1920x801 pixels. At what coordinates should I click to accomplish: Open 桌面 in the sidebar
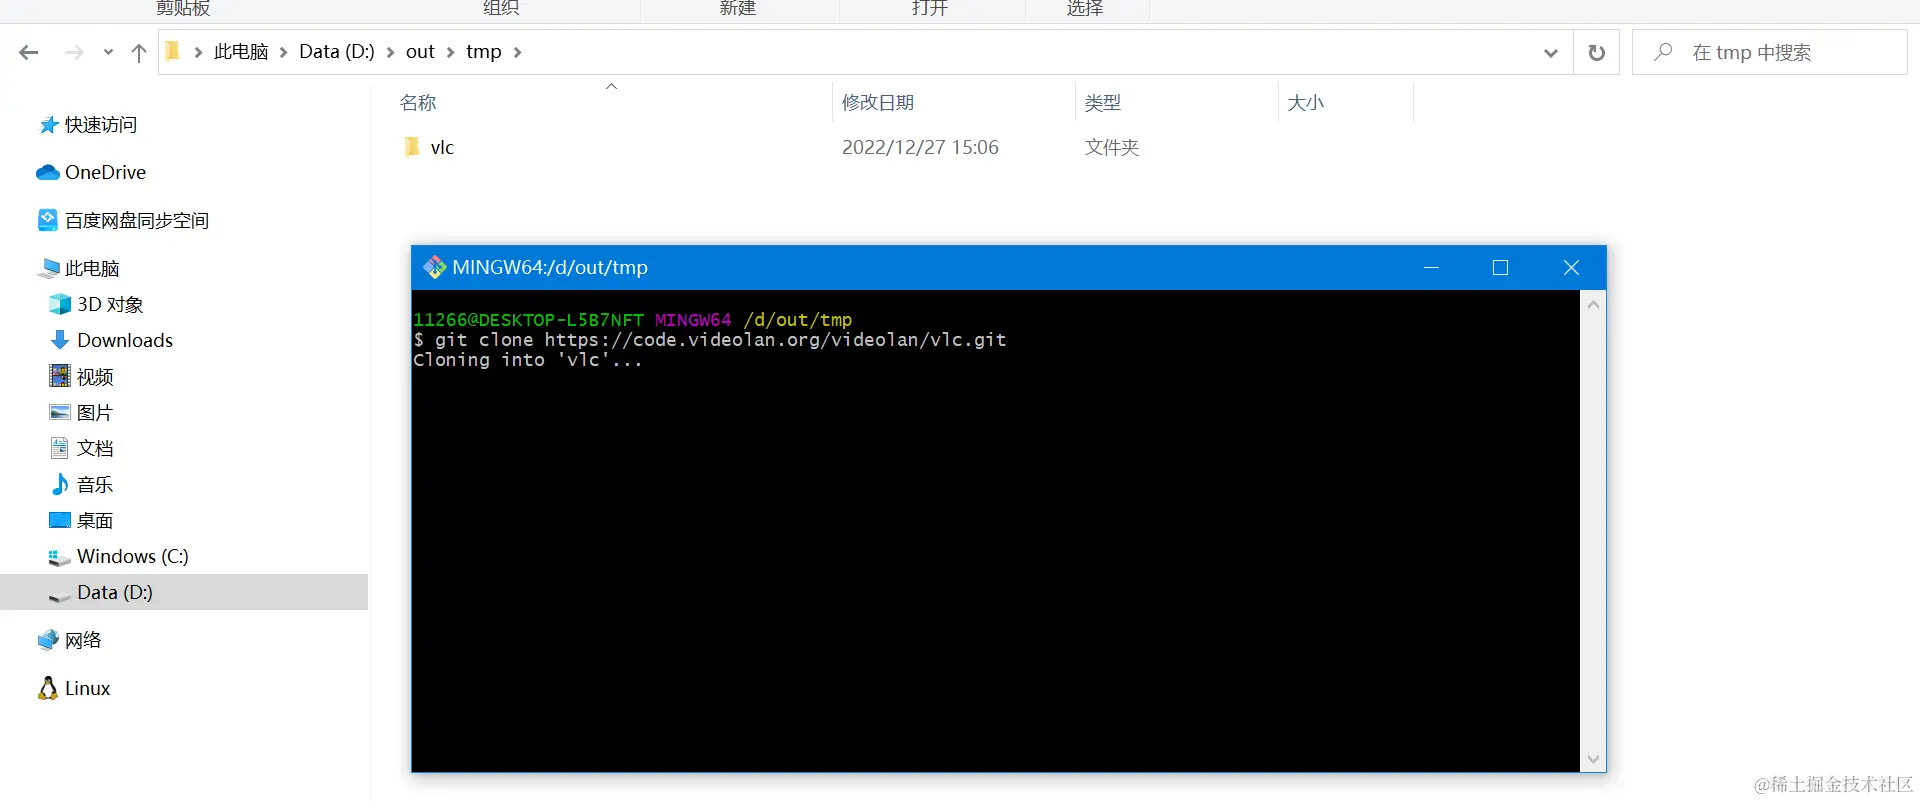coord(95,520)
